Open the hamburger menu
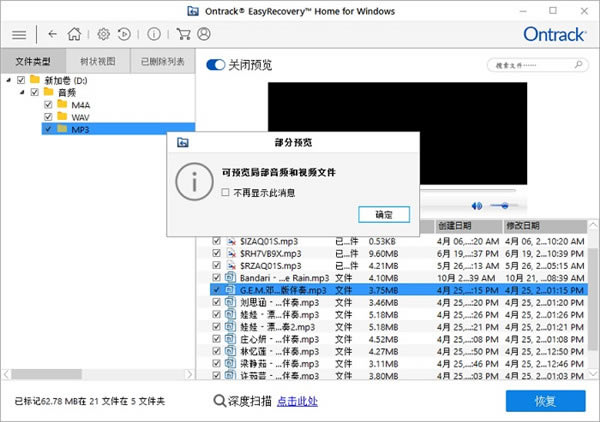 tap(18, 34)
